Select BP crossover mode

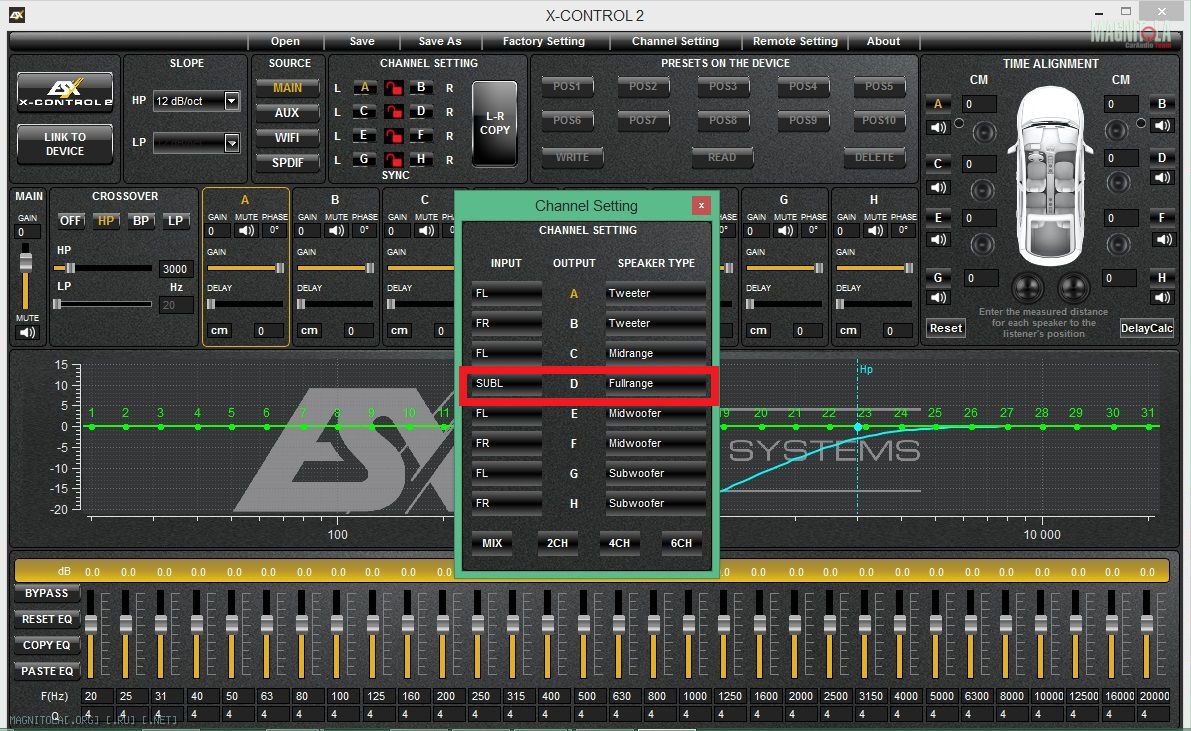[x=141, y=220]
